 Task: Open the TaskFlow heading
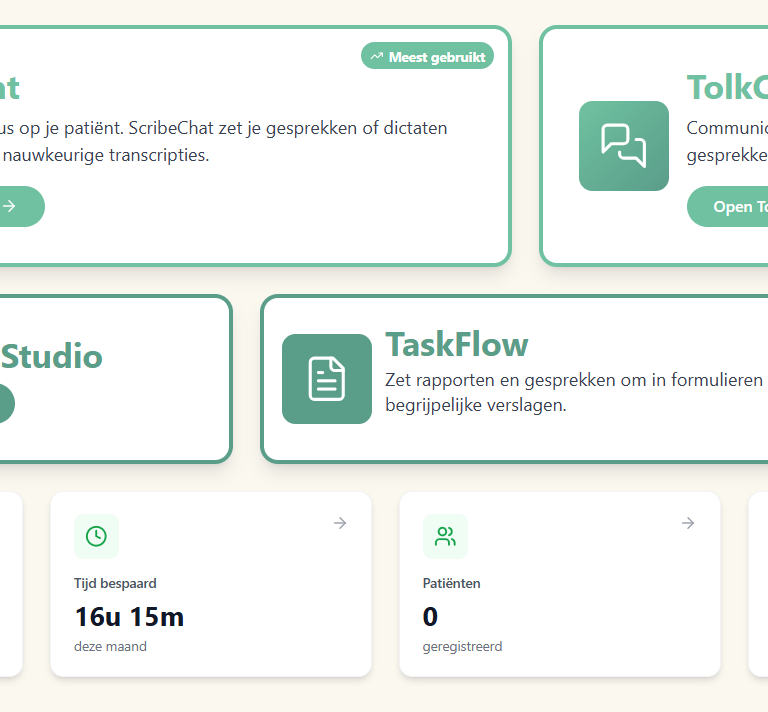[456, 344]
